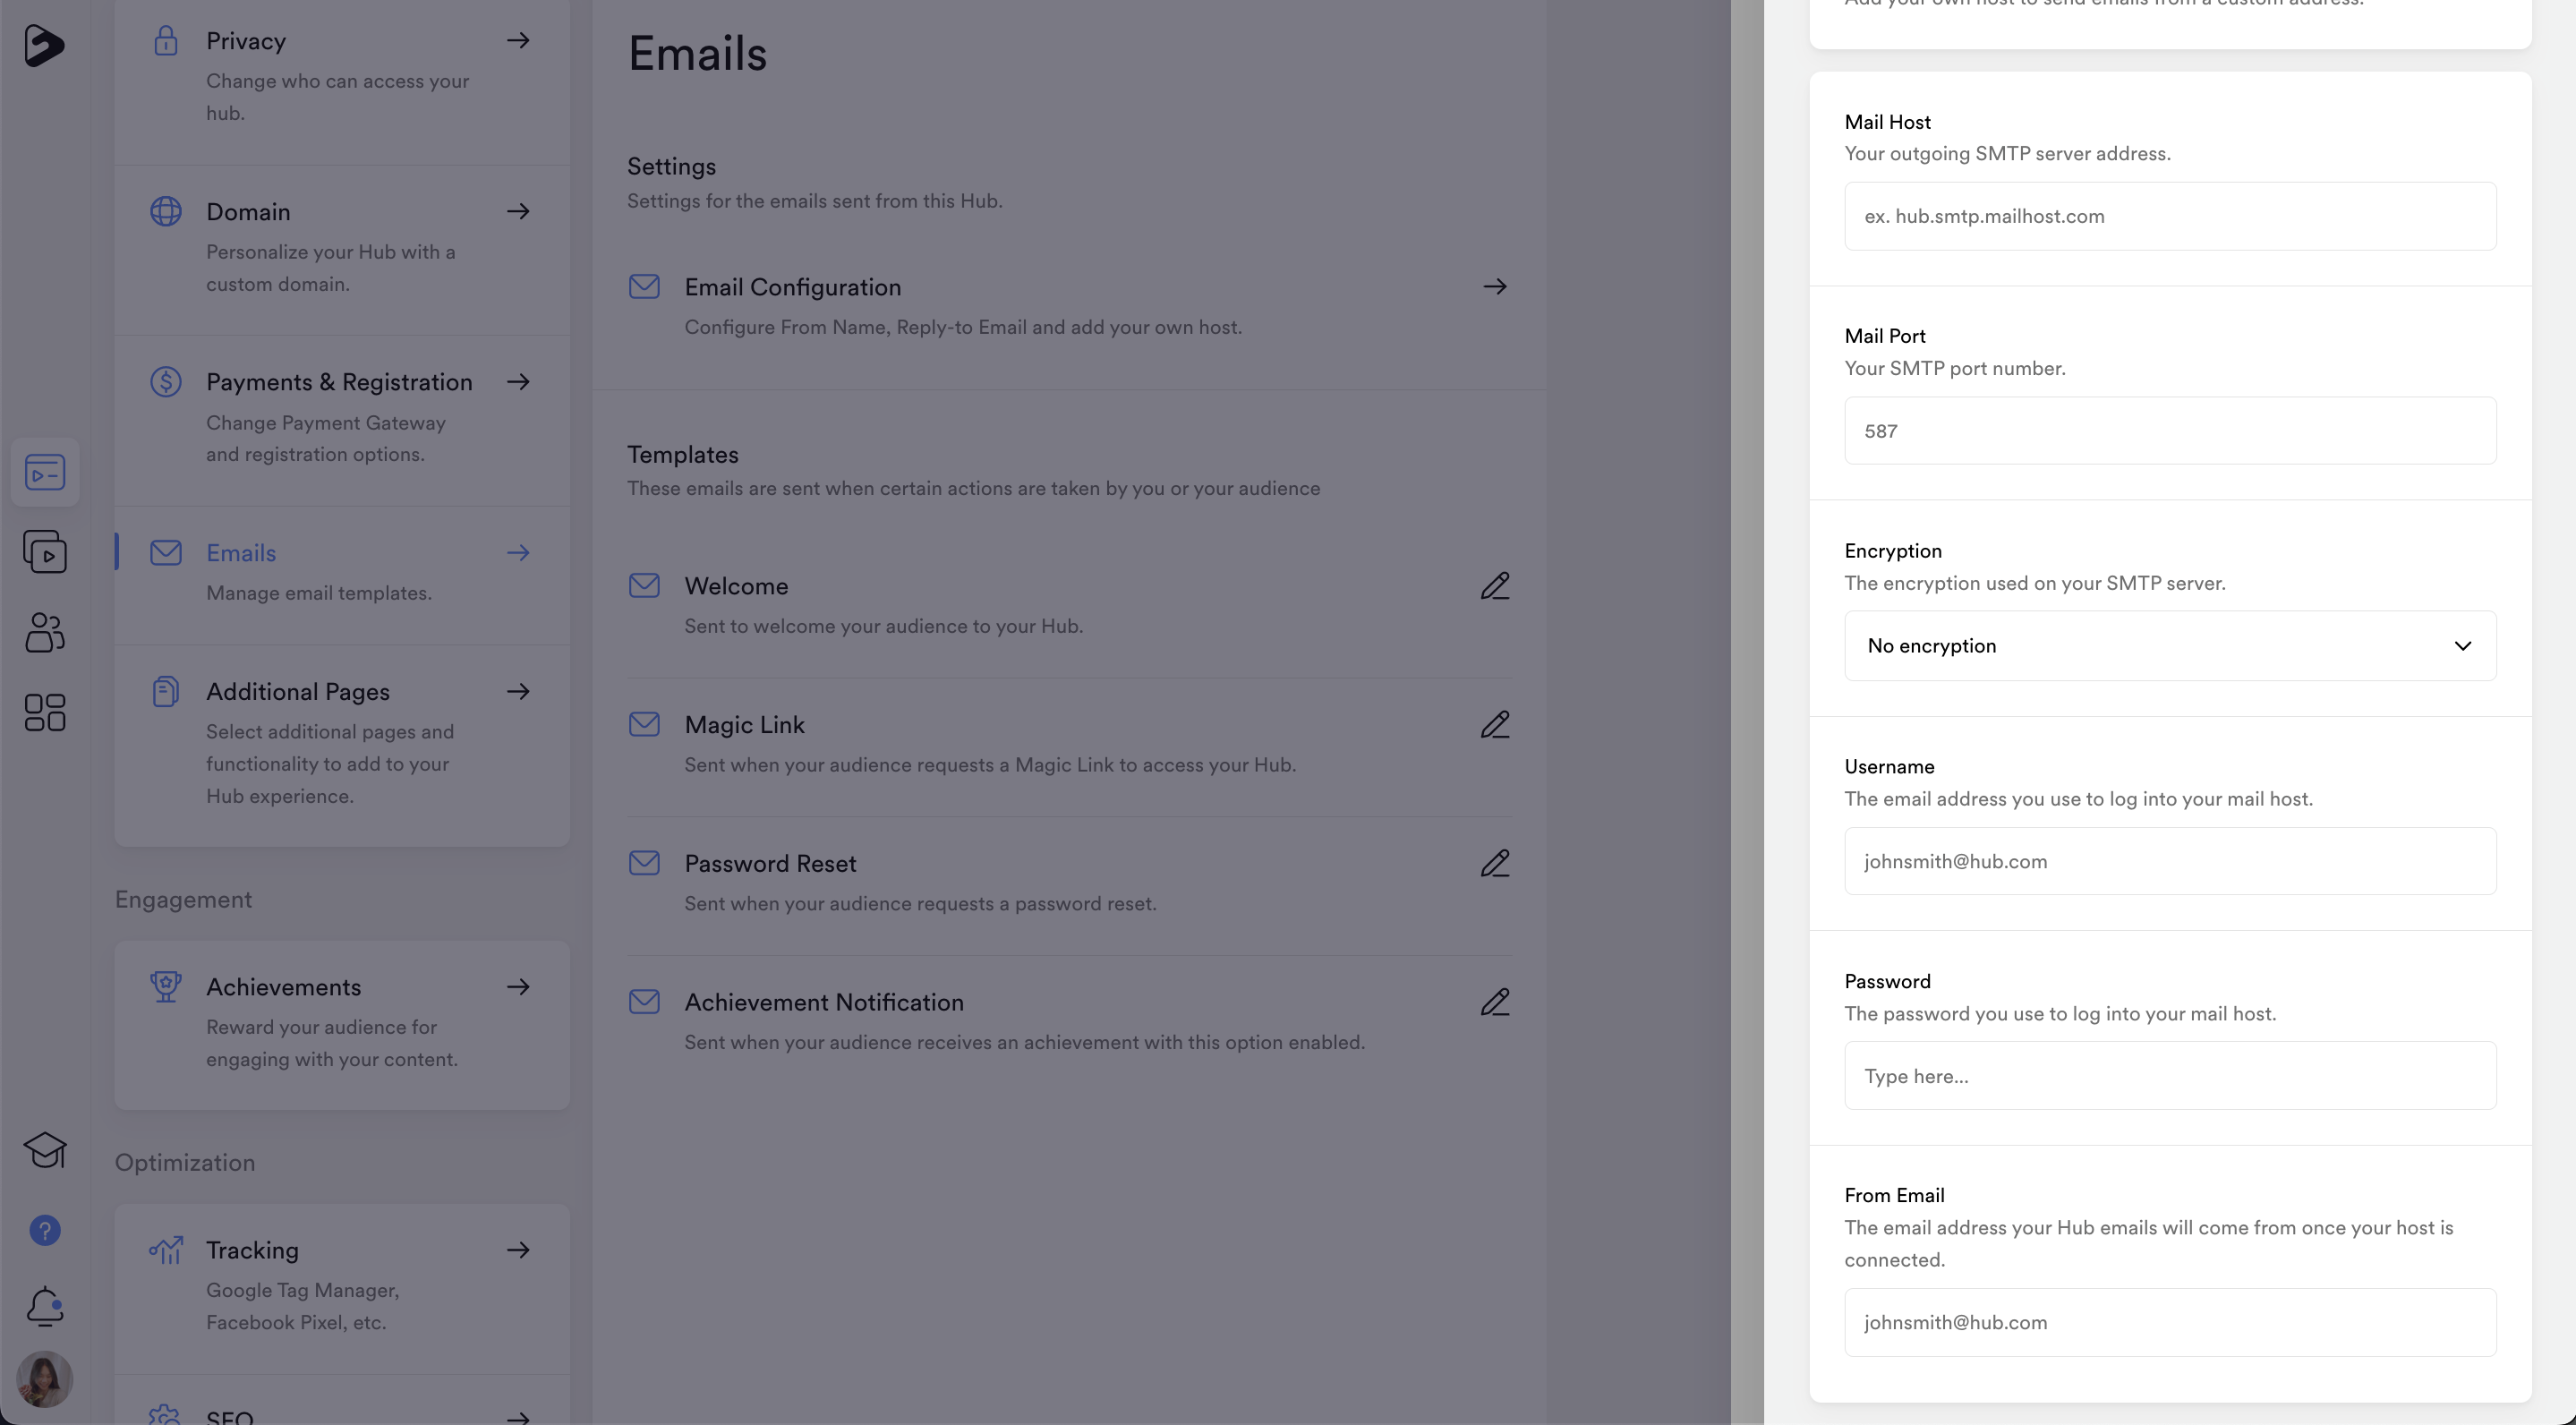Click the user profile avatar
This screenshot has width=2576, height=1425.
tap(45, 1379)
